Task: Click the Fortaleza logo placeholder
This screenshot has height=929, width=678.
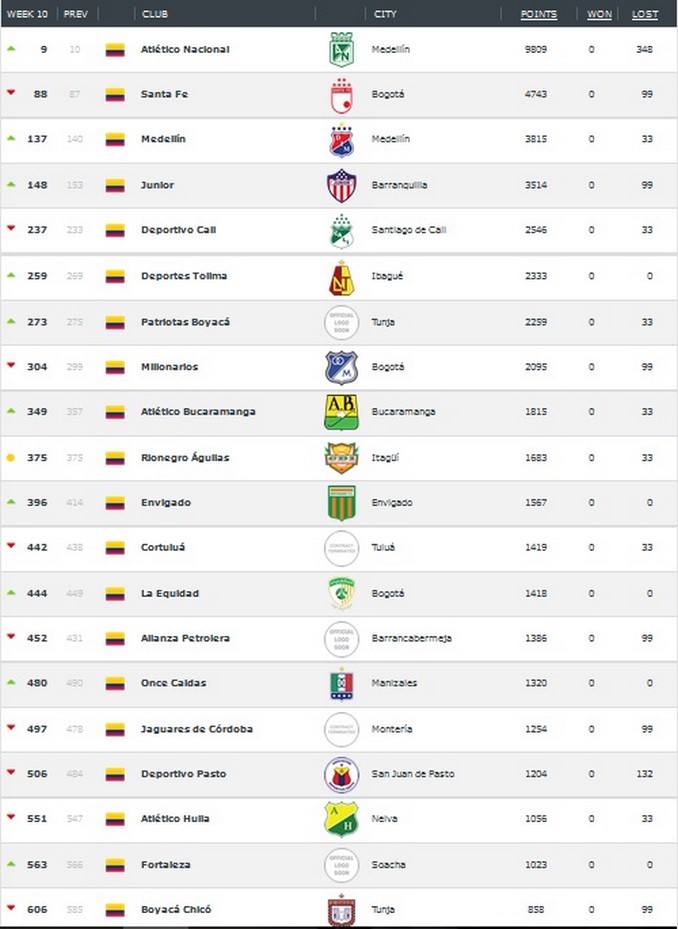Action: click(342, 864)
